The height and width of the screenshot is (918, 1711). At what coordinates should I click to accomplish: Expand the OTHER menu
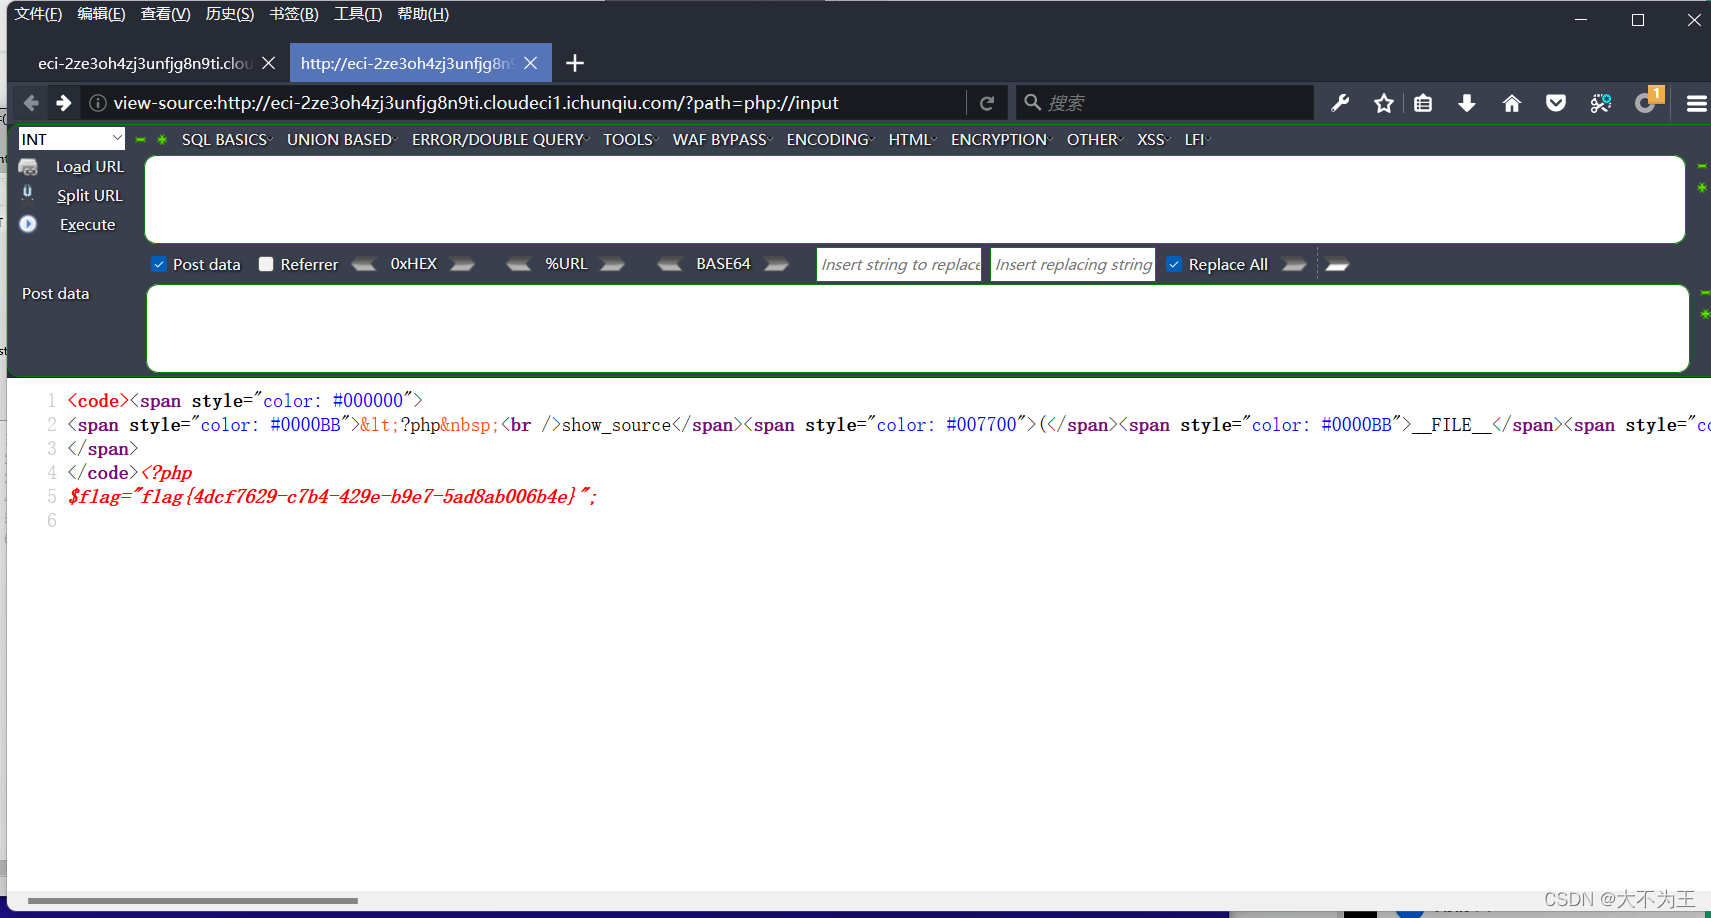(1094, 140)
